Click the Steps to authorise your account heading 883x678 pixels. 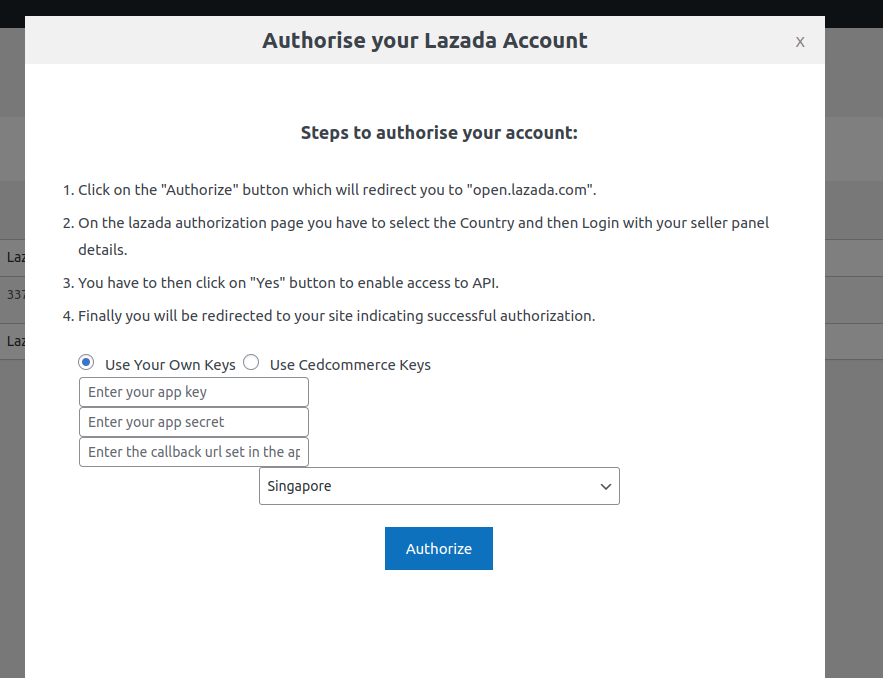coord(439,132)
